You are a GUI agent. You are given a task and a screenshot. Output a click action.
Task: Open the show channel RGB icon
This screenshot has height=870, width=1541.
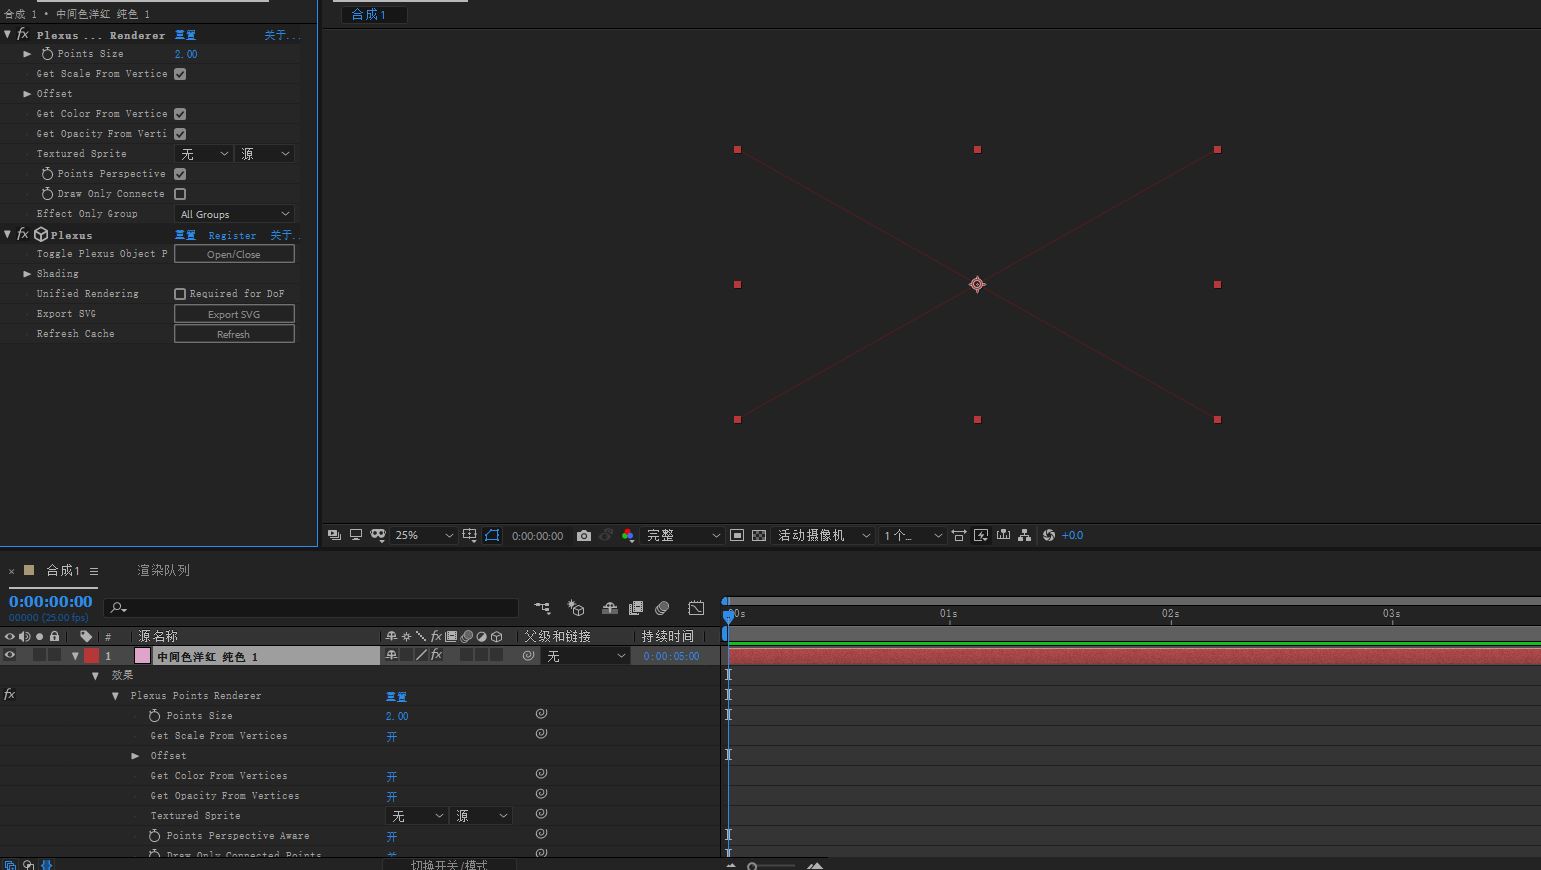(628, 536)
